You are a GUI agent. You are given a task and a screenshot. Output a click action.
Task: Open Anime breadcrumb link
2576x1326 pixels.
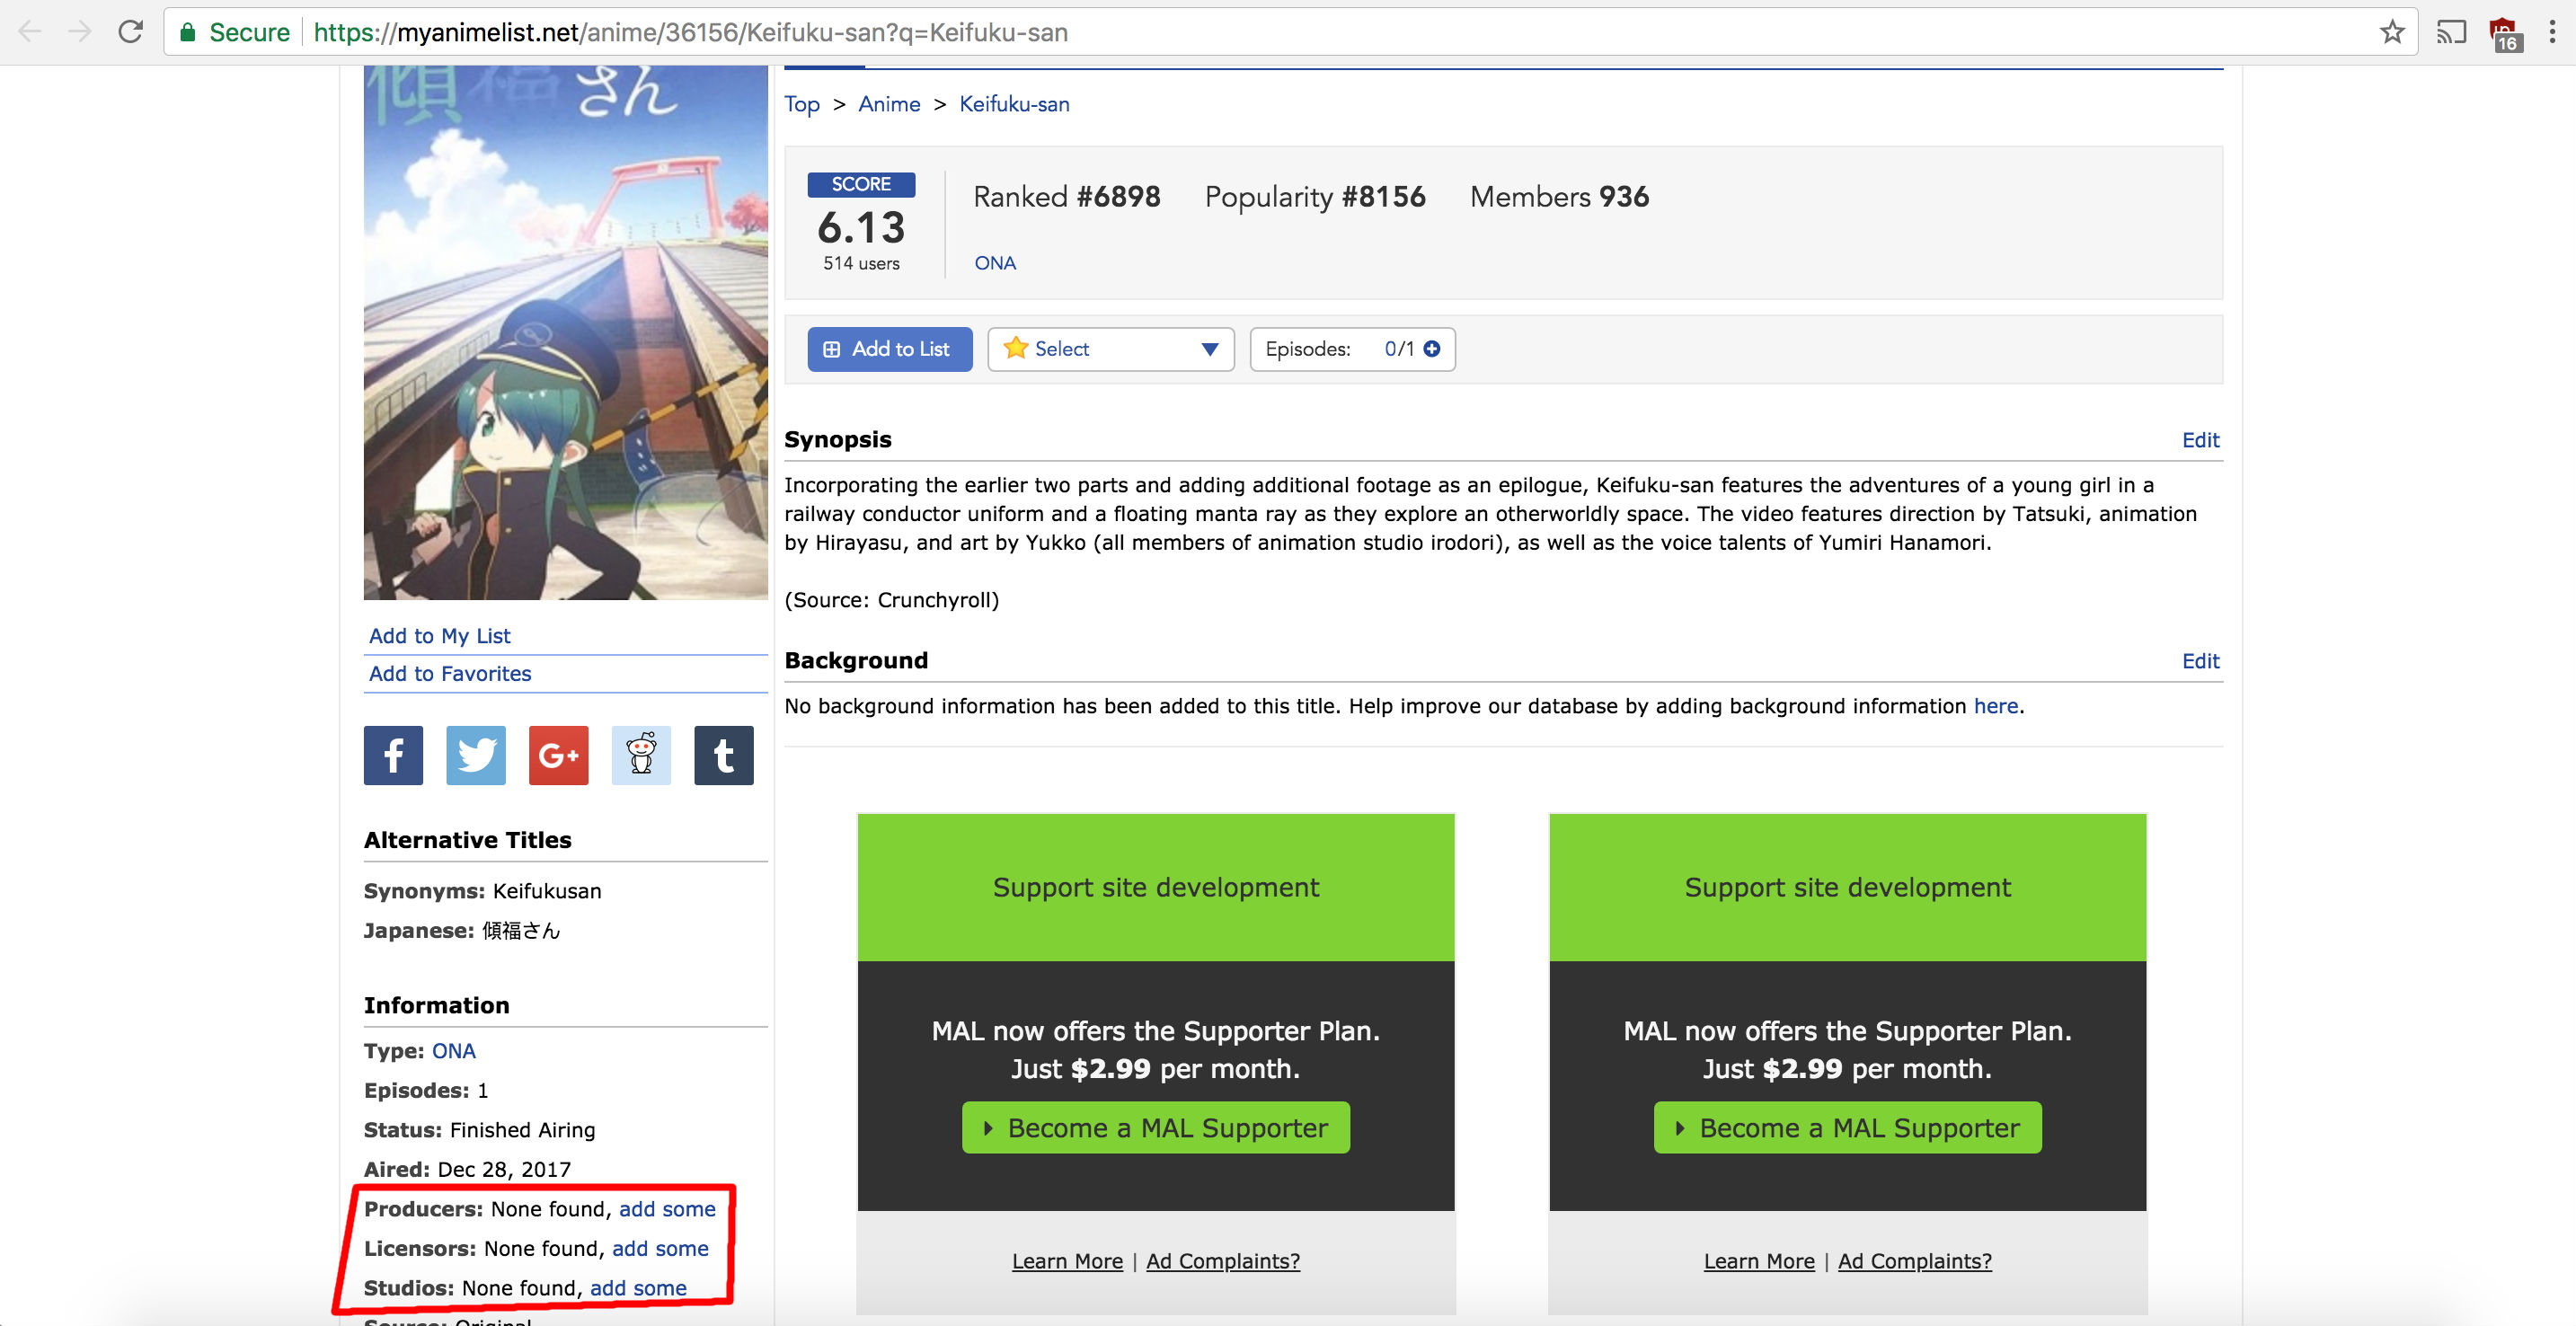point(889,104)
